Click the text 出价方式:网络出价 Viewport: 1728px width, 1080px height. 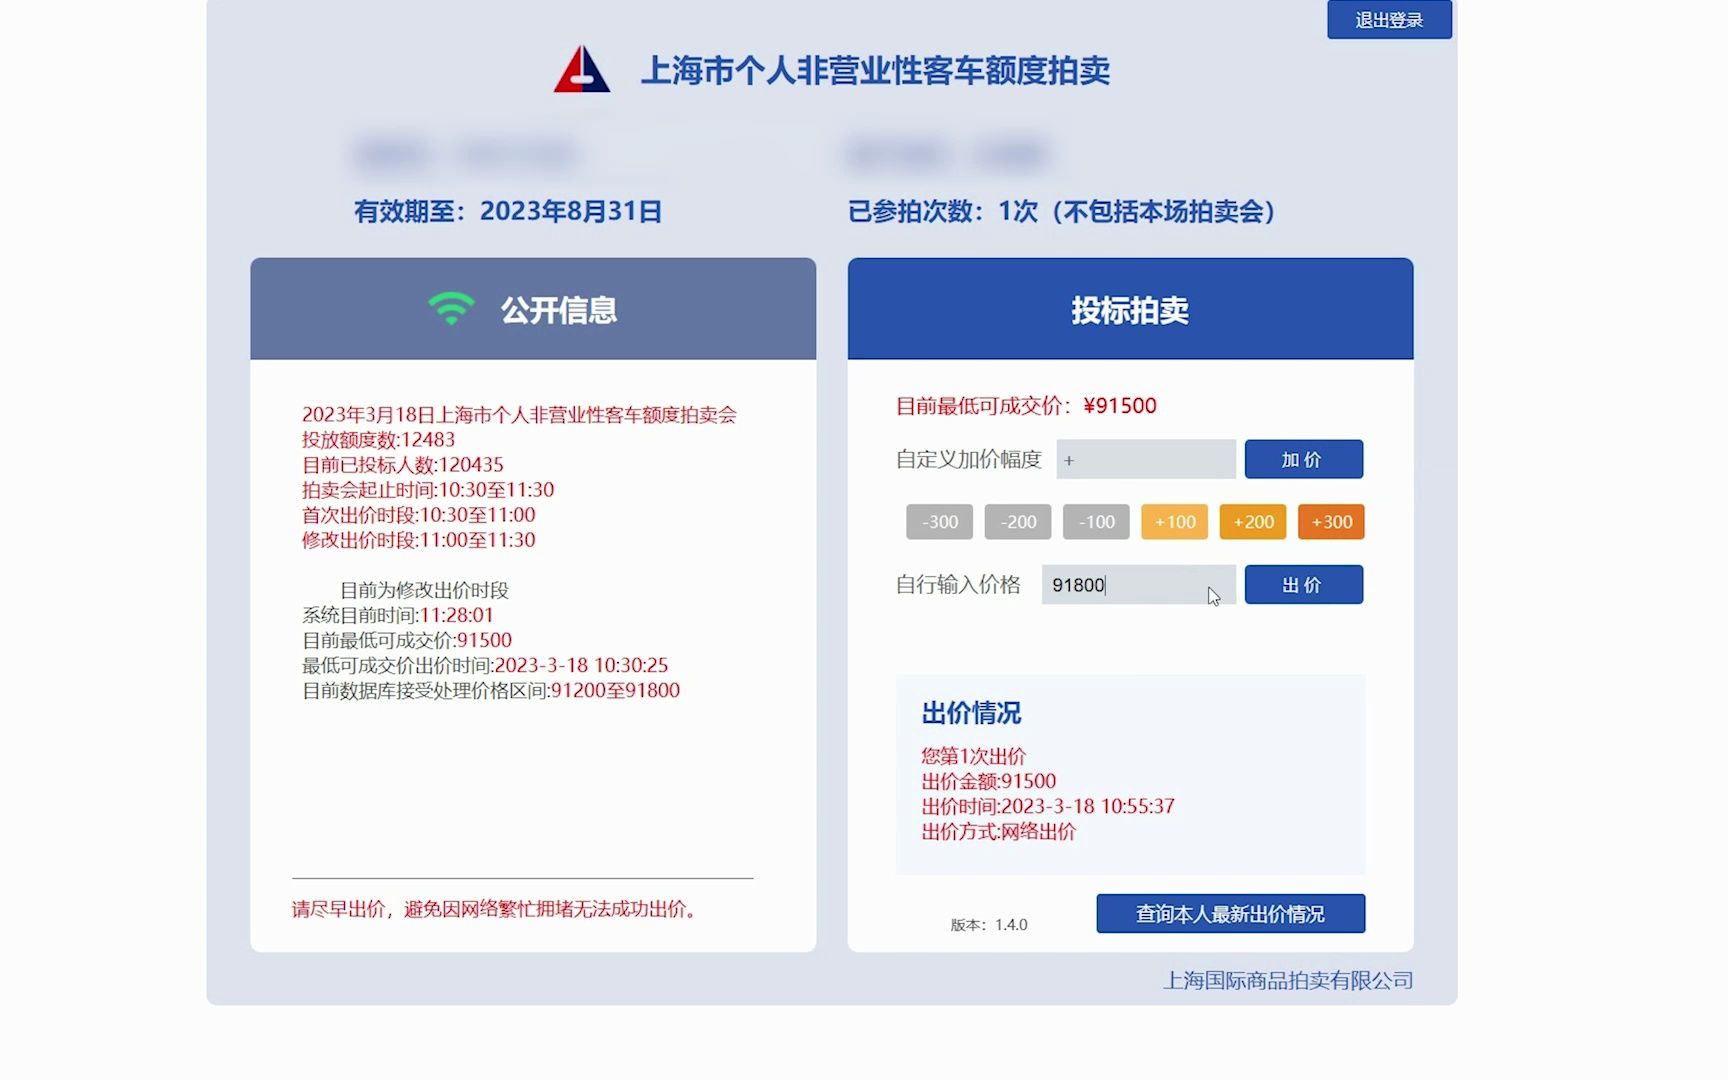coord(999,831)
